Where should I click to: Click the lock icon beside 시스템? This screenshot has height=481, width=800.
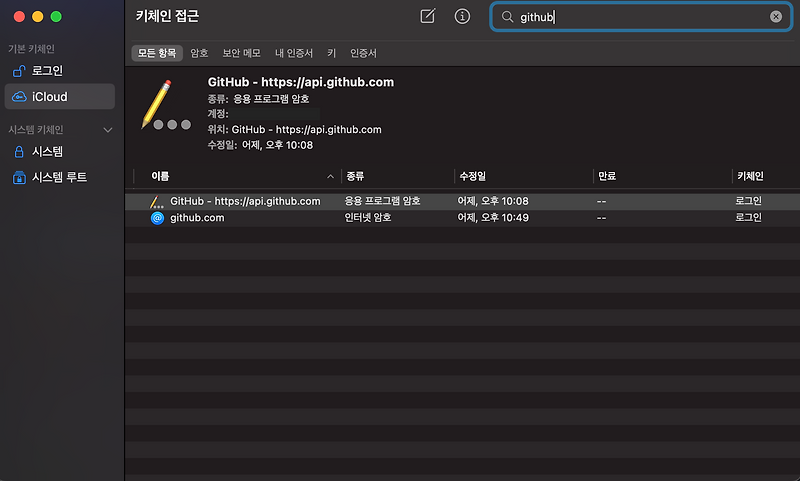pos(19,152)
